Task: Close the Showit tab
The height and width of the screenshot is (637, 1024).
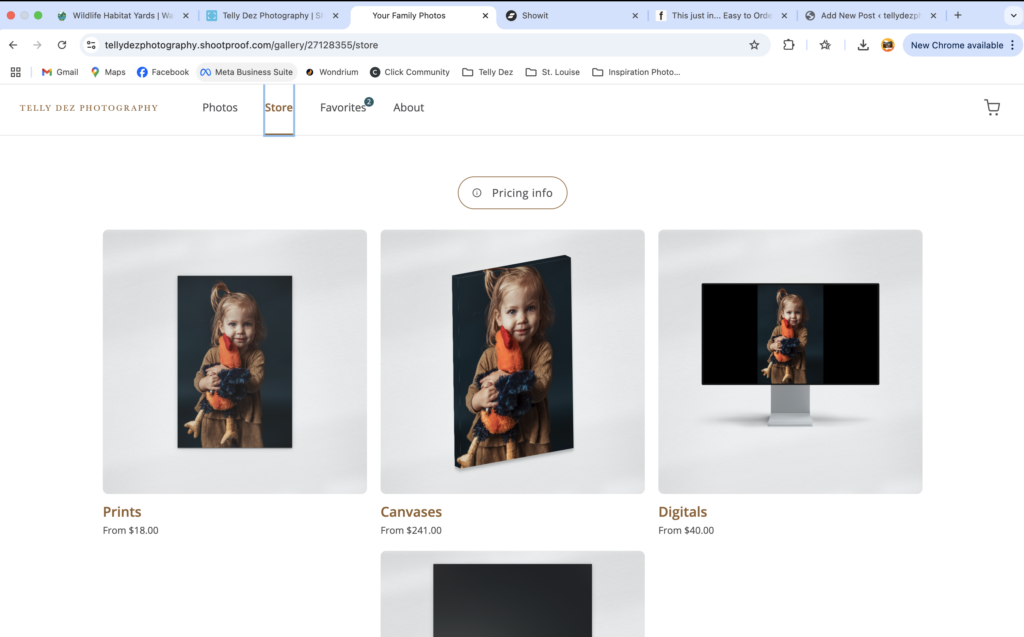Action: pyautogui.click(x=635, y=16)
